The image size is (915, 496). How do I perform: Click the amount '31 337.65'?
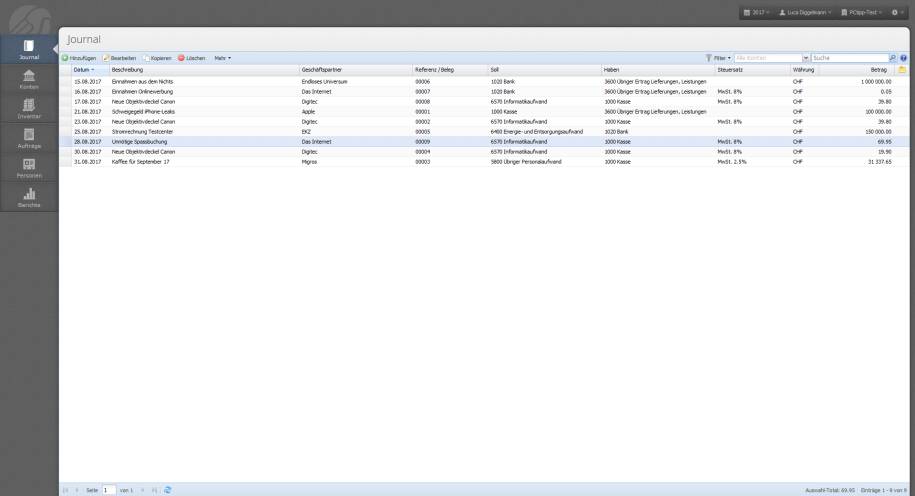pos(880,162)
